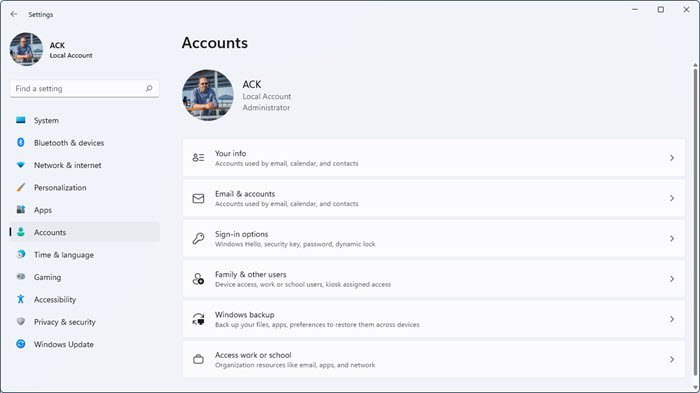Open the Family & other users row title
Viewport: 700px width, 393px height.
[250, 274]
